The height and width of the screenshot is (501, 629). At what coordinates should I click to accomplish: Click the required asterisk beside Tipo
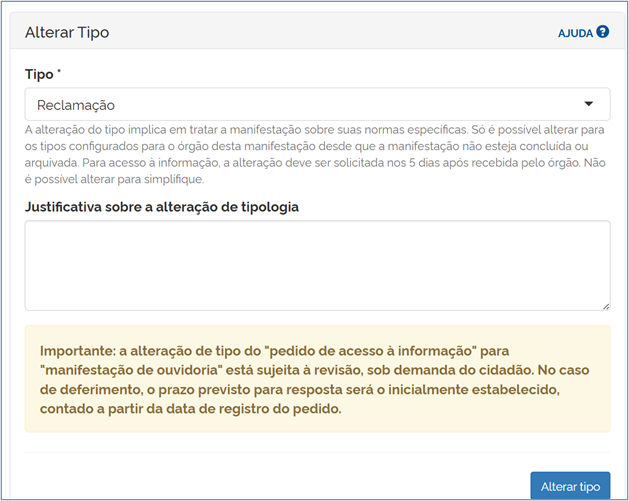(x=58, y=73)
